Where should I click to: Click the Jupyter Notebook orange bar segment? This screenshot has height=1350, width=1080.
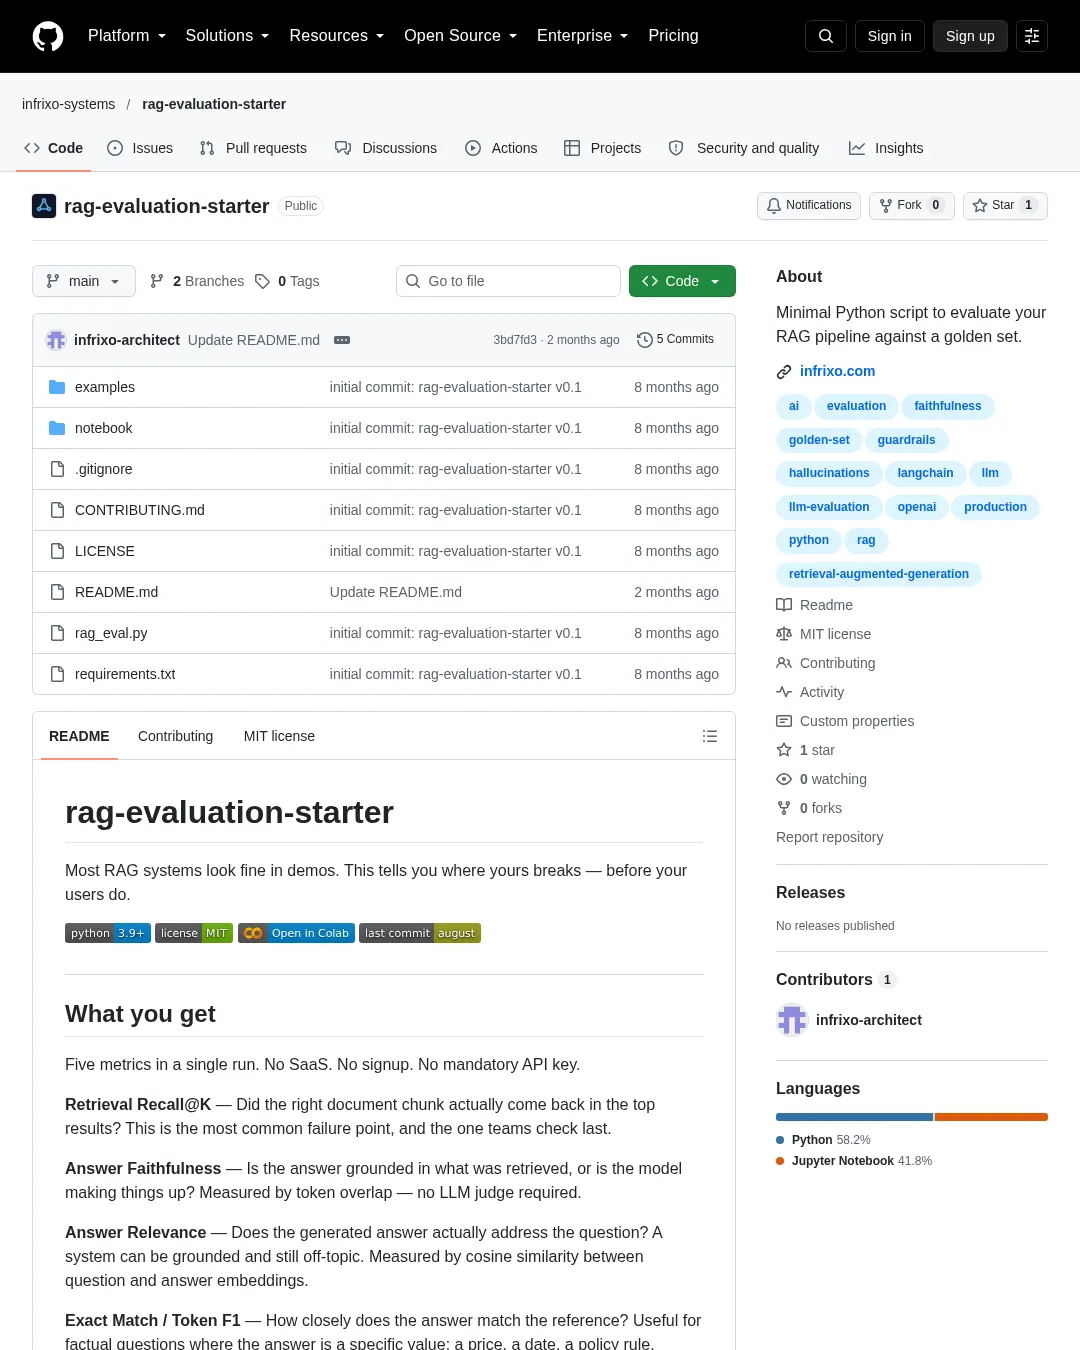coord(991,1117)
